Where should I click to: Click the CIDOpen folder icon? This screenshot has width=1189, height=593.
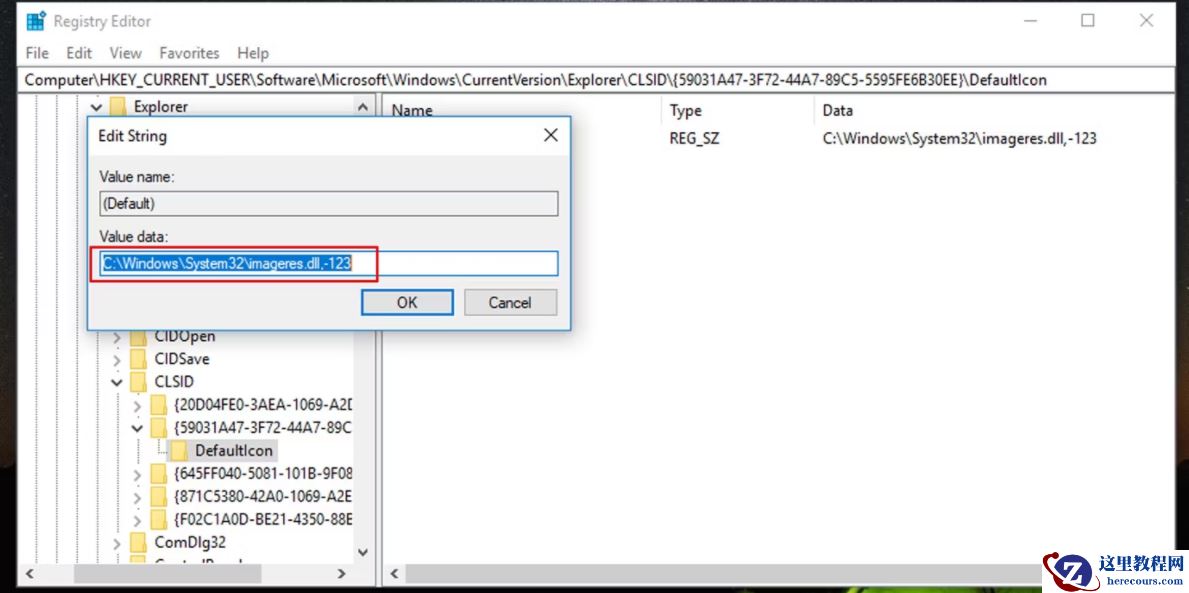pos(139,335)
